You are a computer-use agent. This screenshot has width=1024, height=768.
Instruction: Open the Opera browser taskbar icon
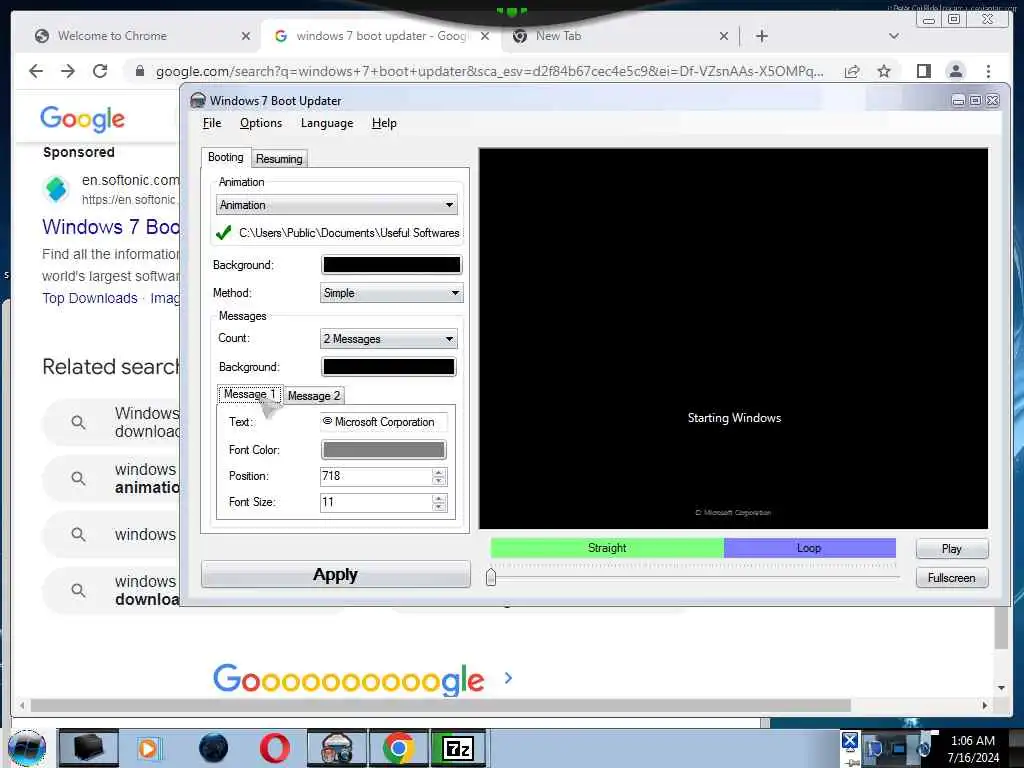(274, 748)
